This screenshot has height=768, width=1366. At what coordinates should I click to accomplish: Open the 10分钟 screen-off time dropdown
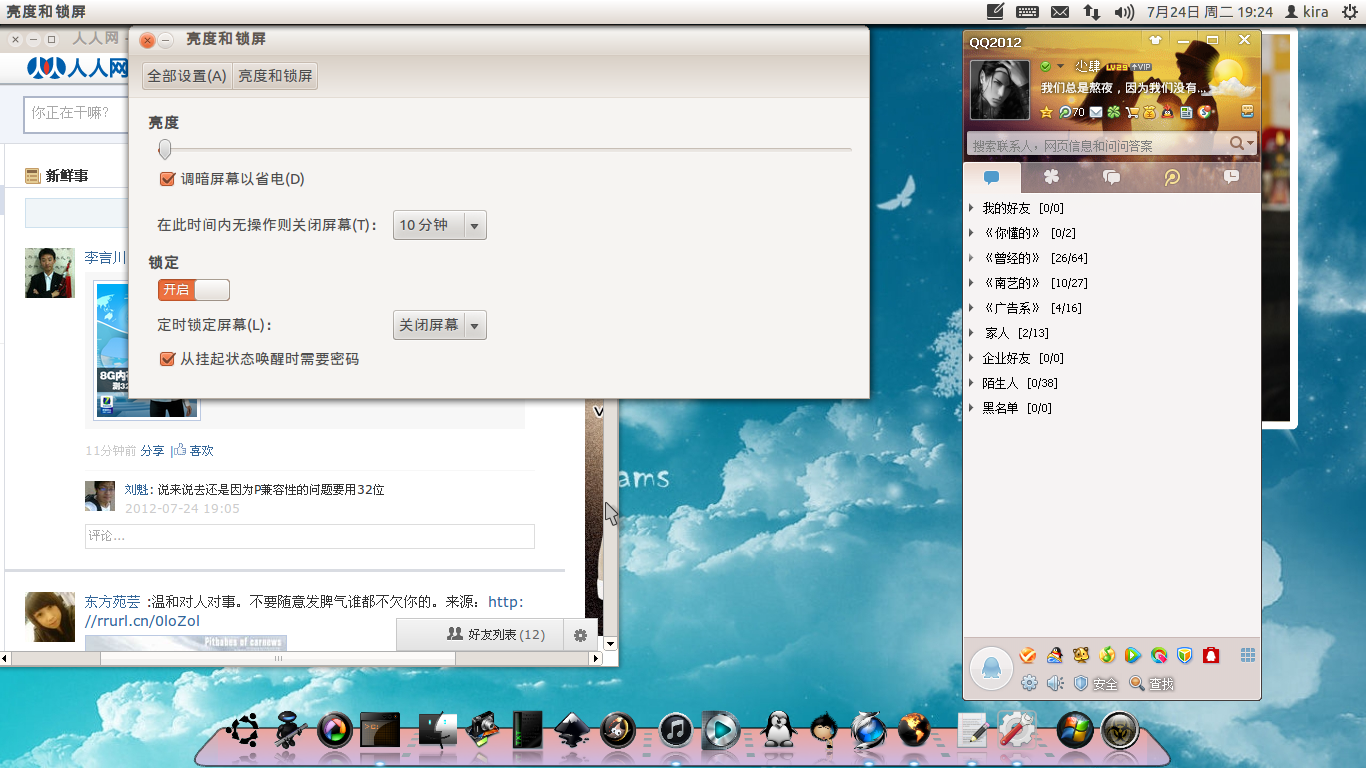(440, 225)
